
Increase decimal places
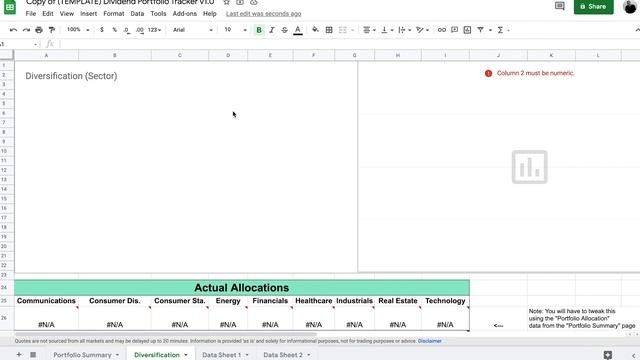pos(140,30)
